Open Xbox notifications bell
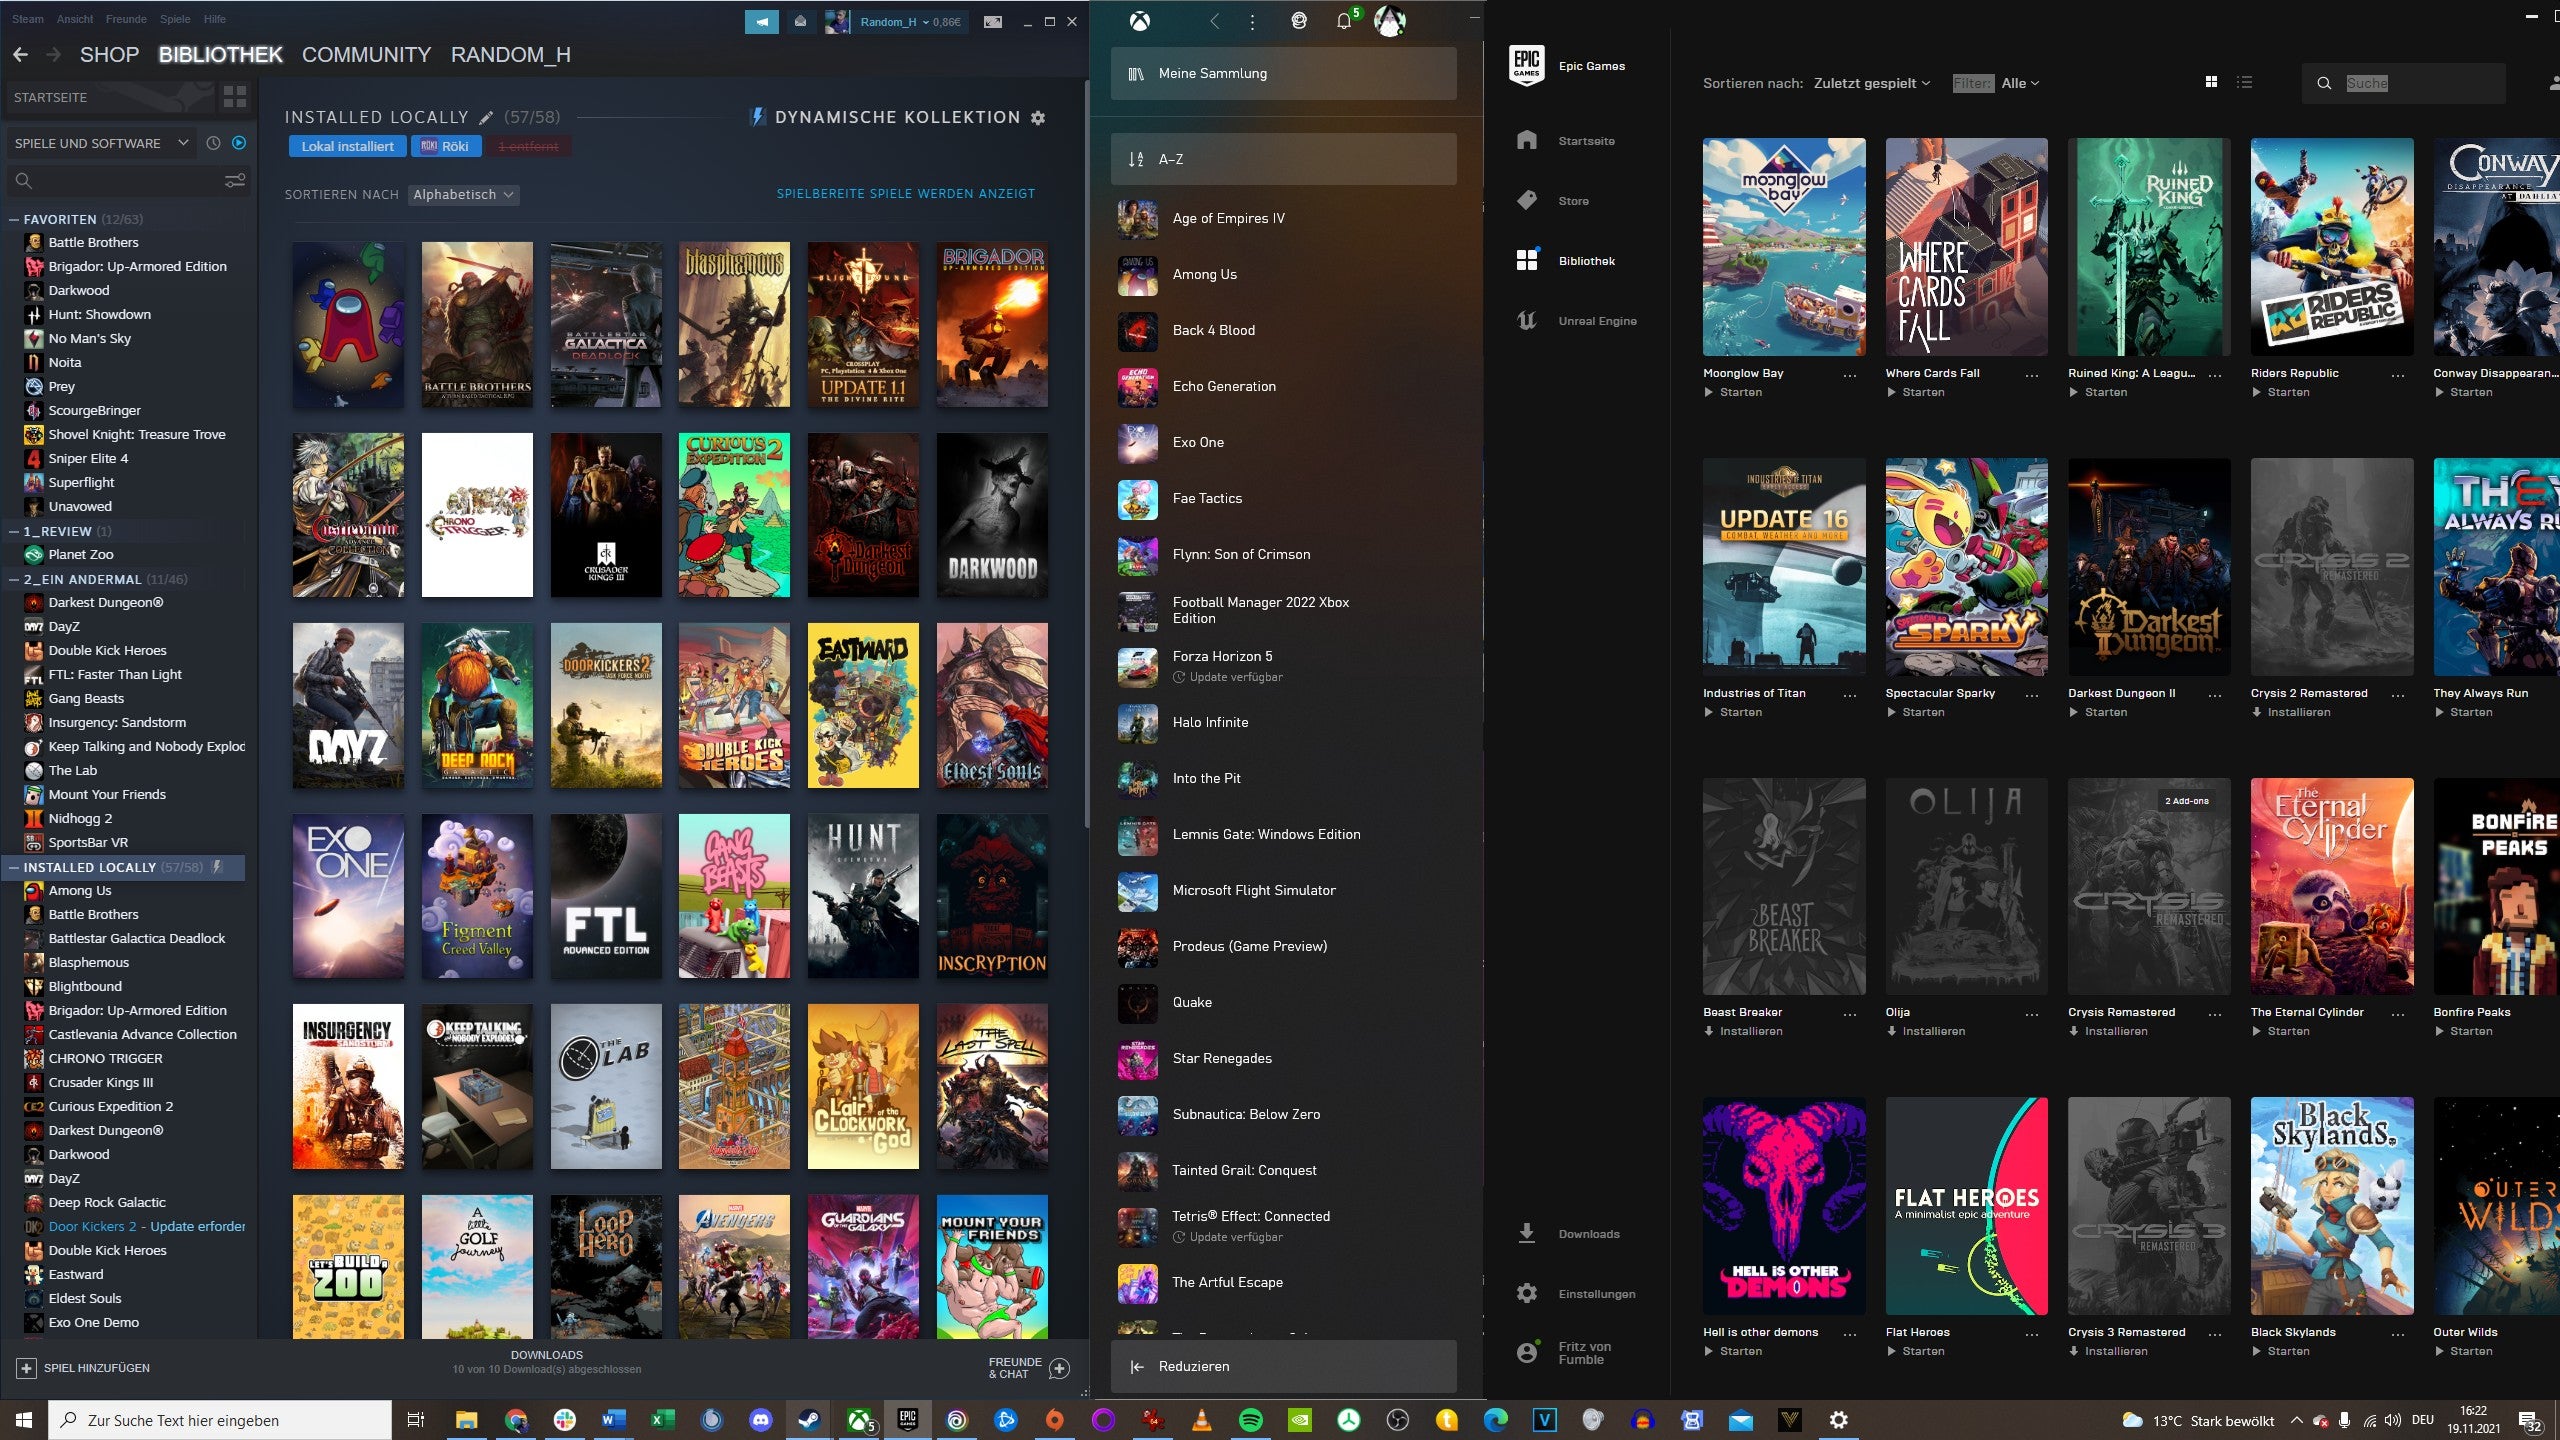This screenshot has height=1440, width=2560. pyautogui.click(x=1344, y=21)
